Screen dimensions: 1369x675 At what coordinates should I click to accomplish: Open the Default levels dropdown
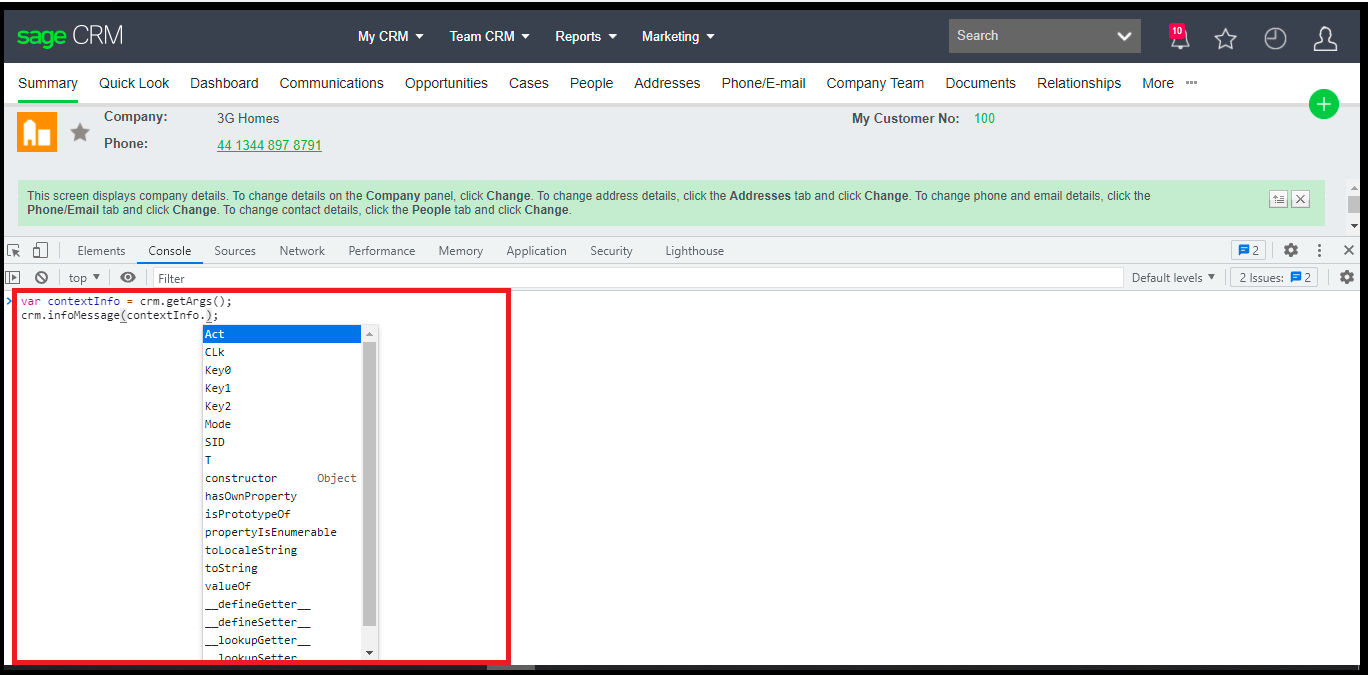pyautogui.click(x=1173, y=277)
